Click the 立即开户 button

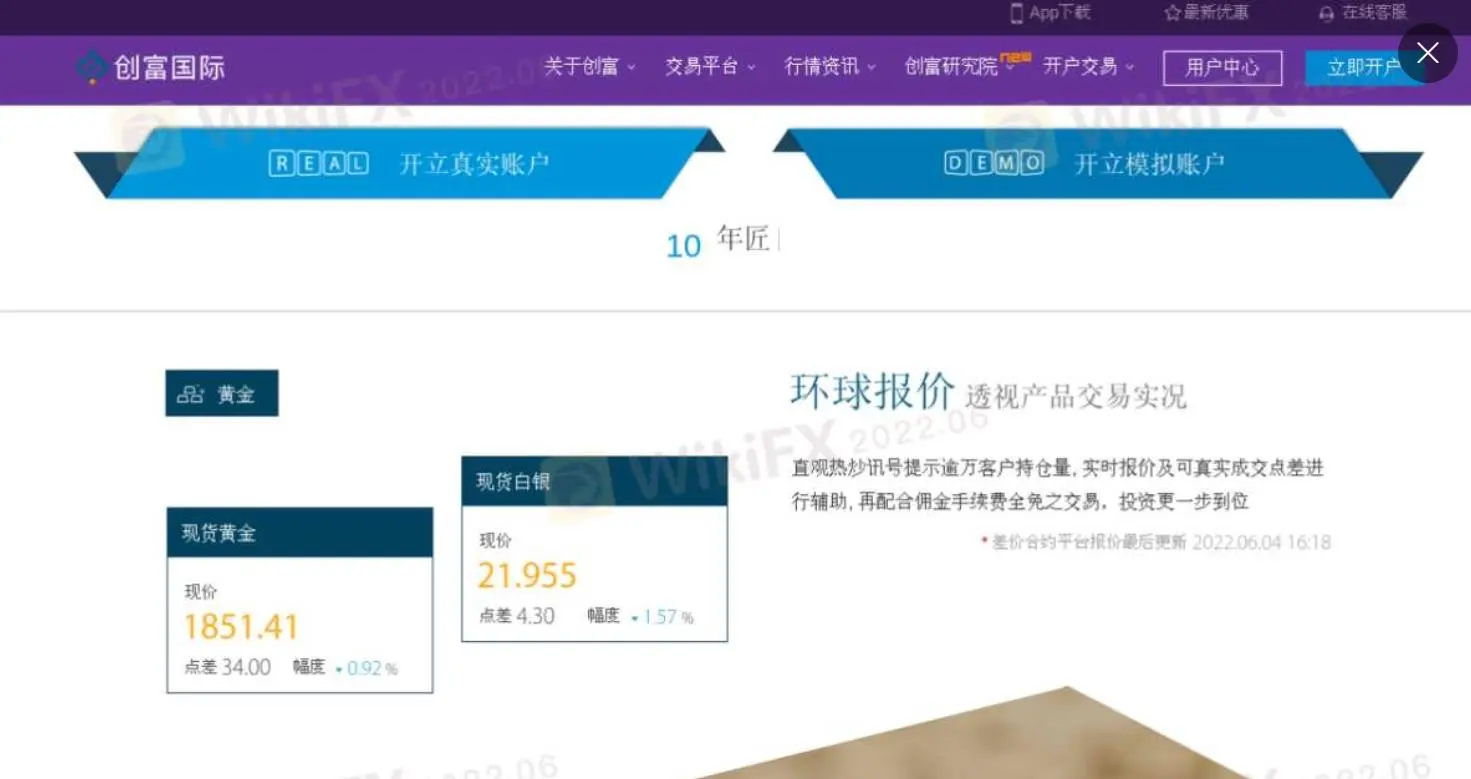point(1363,68)
